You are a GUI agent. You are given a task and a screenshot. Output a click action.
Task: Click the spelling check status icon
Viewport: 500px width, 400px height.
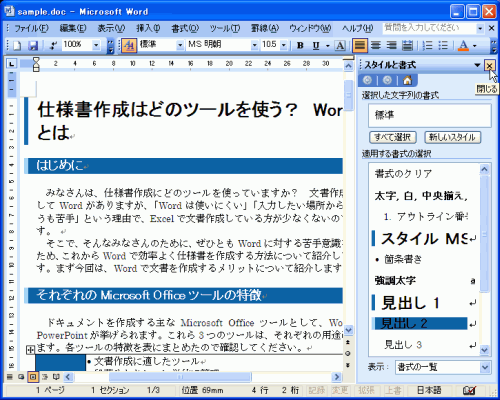[470, 390]
